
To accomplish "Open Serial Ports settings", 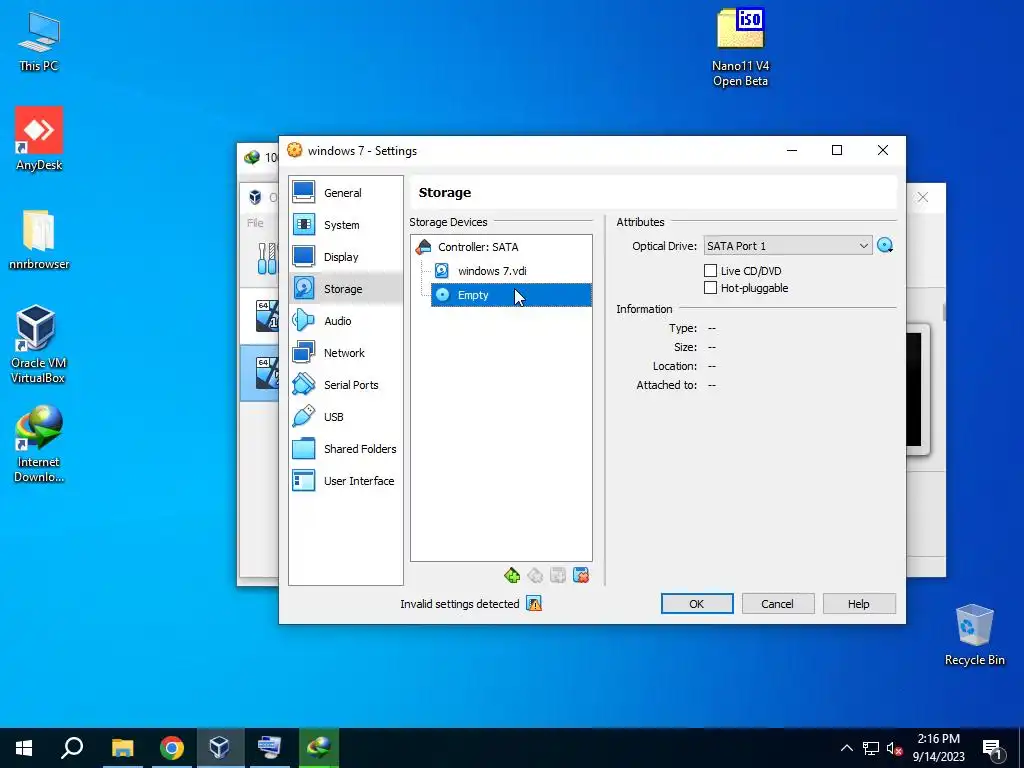I will click(345, 385).
